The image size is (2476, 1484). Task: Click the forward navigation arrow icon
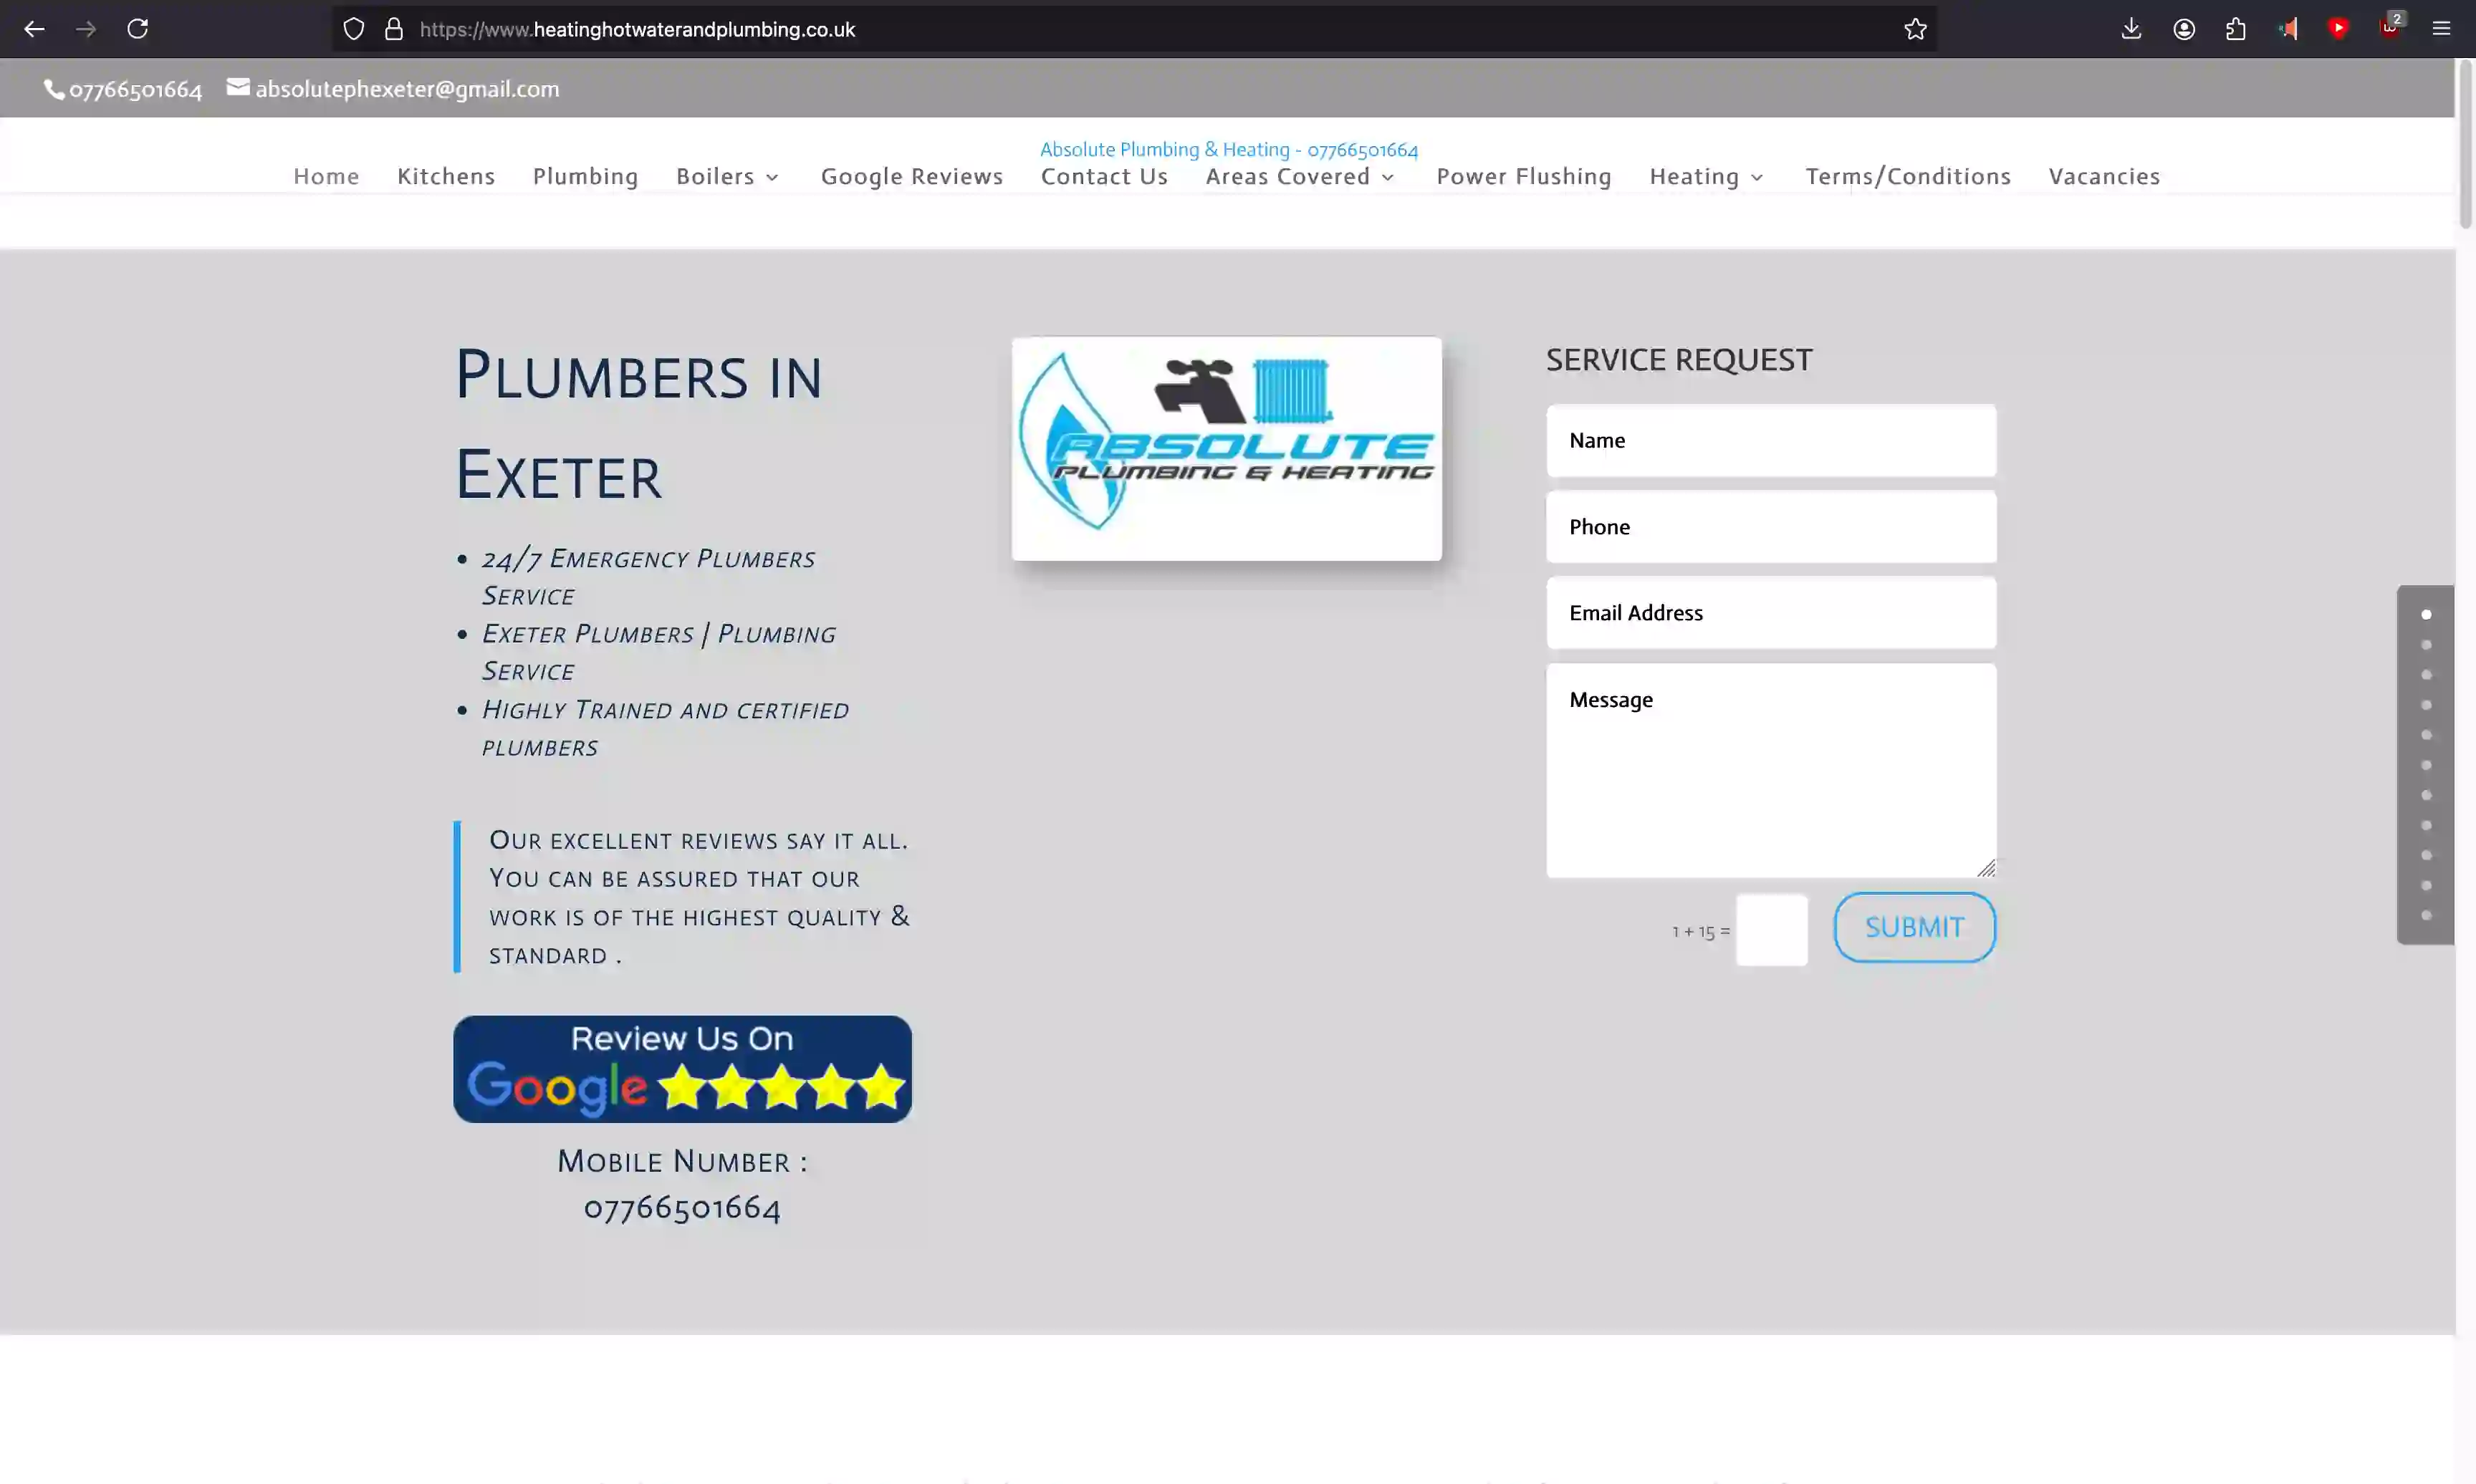[85, 28]
